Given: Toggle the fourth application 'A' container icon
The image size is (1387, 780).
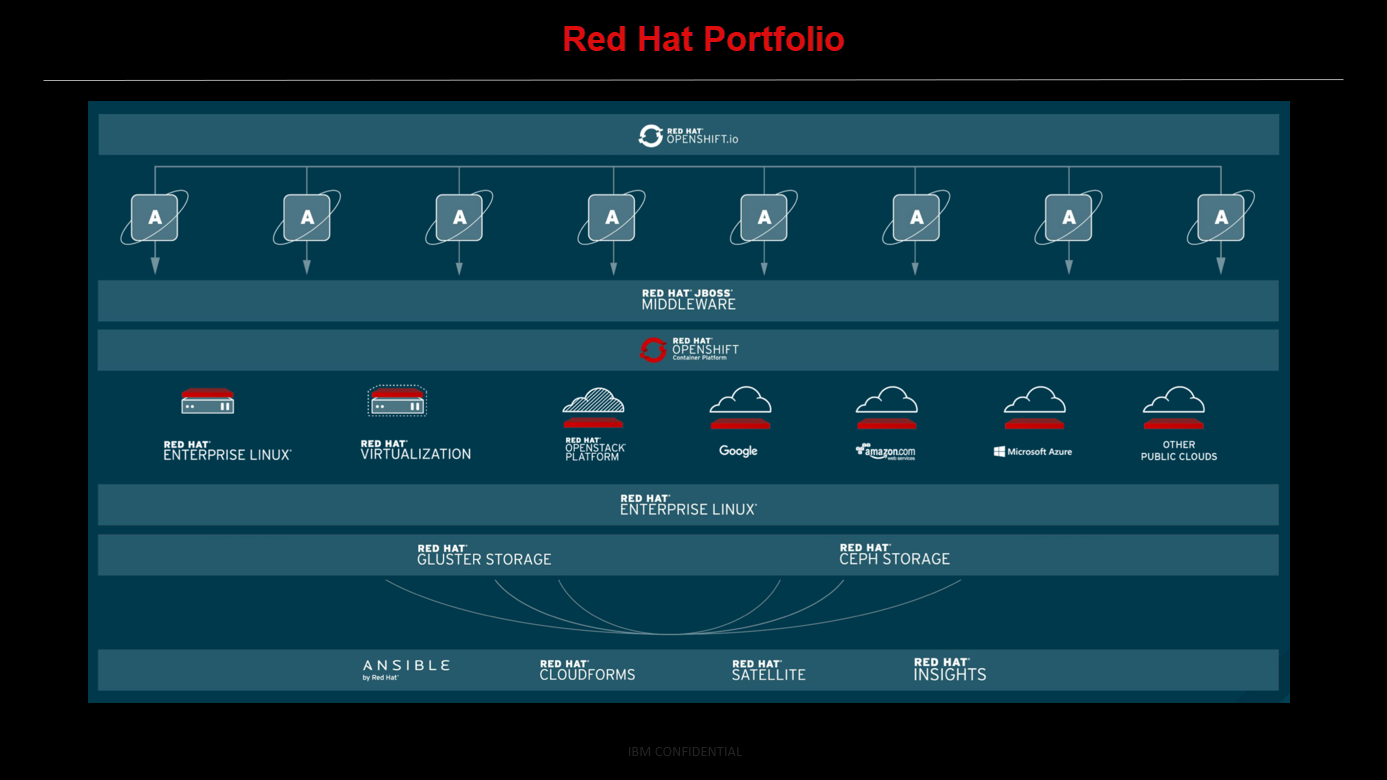Looking at the screenshot, I should 611,216.
